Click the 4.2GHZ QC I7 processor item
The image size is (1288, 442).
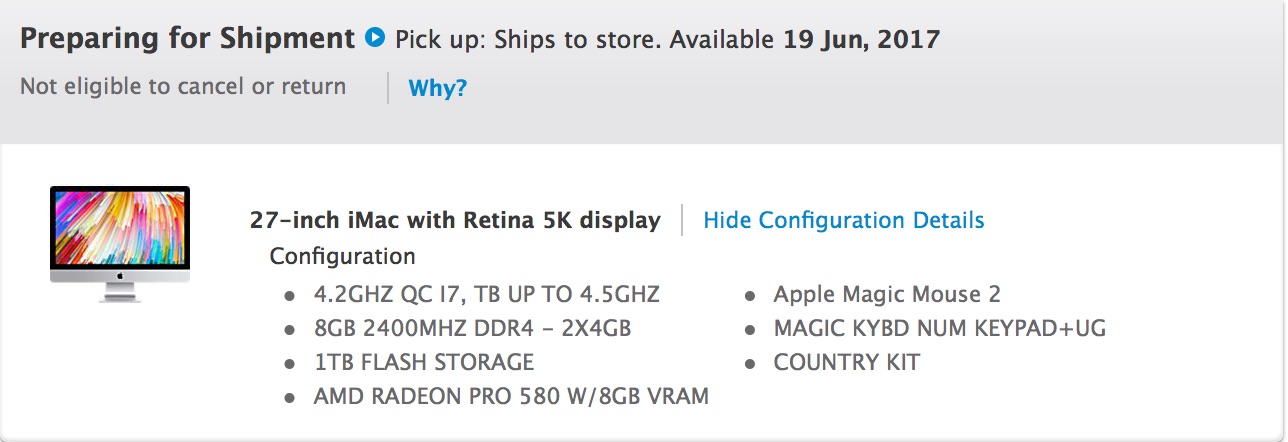point(486,295)
